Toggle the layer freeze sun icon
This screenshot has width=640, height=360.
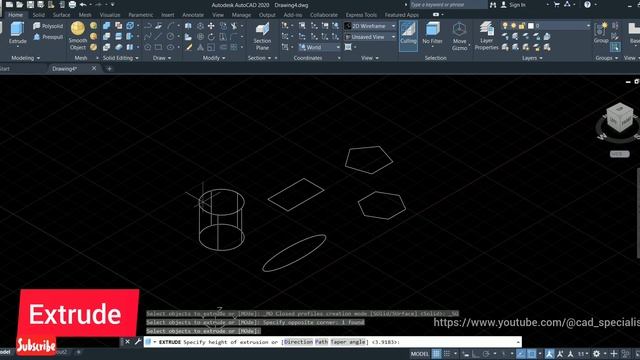pos(513,26)
